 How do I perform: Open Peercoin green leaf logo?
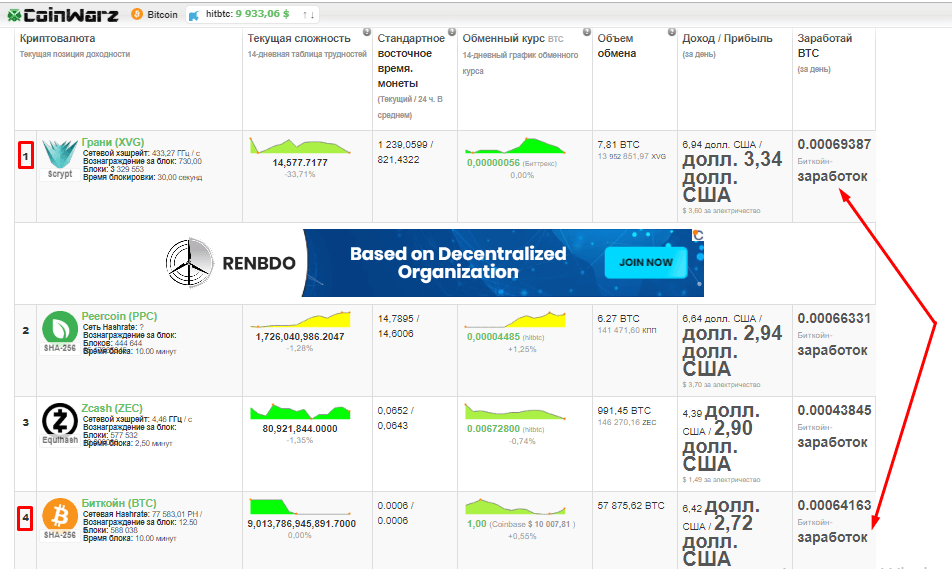click(60, 328)
